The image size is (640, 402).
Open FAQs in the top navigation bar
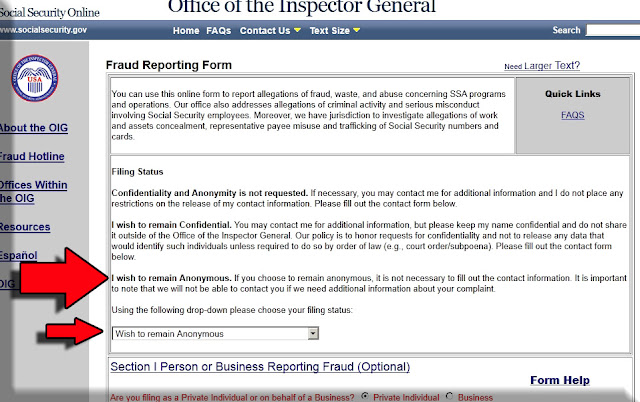[x=218, y=31]
